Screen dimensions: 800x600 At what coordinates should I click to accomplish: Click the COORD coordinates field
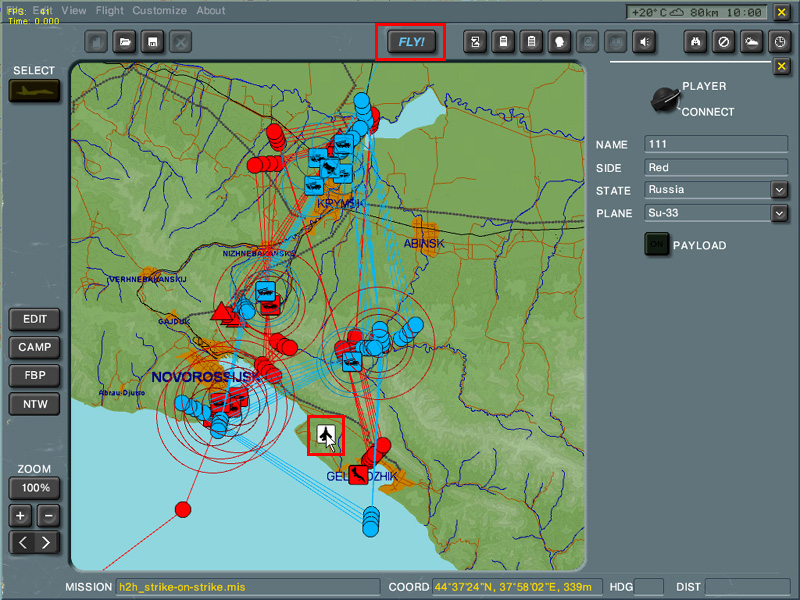click(x=517, y=587)
